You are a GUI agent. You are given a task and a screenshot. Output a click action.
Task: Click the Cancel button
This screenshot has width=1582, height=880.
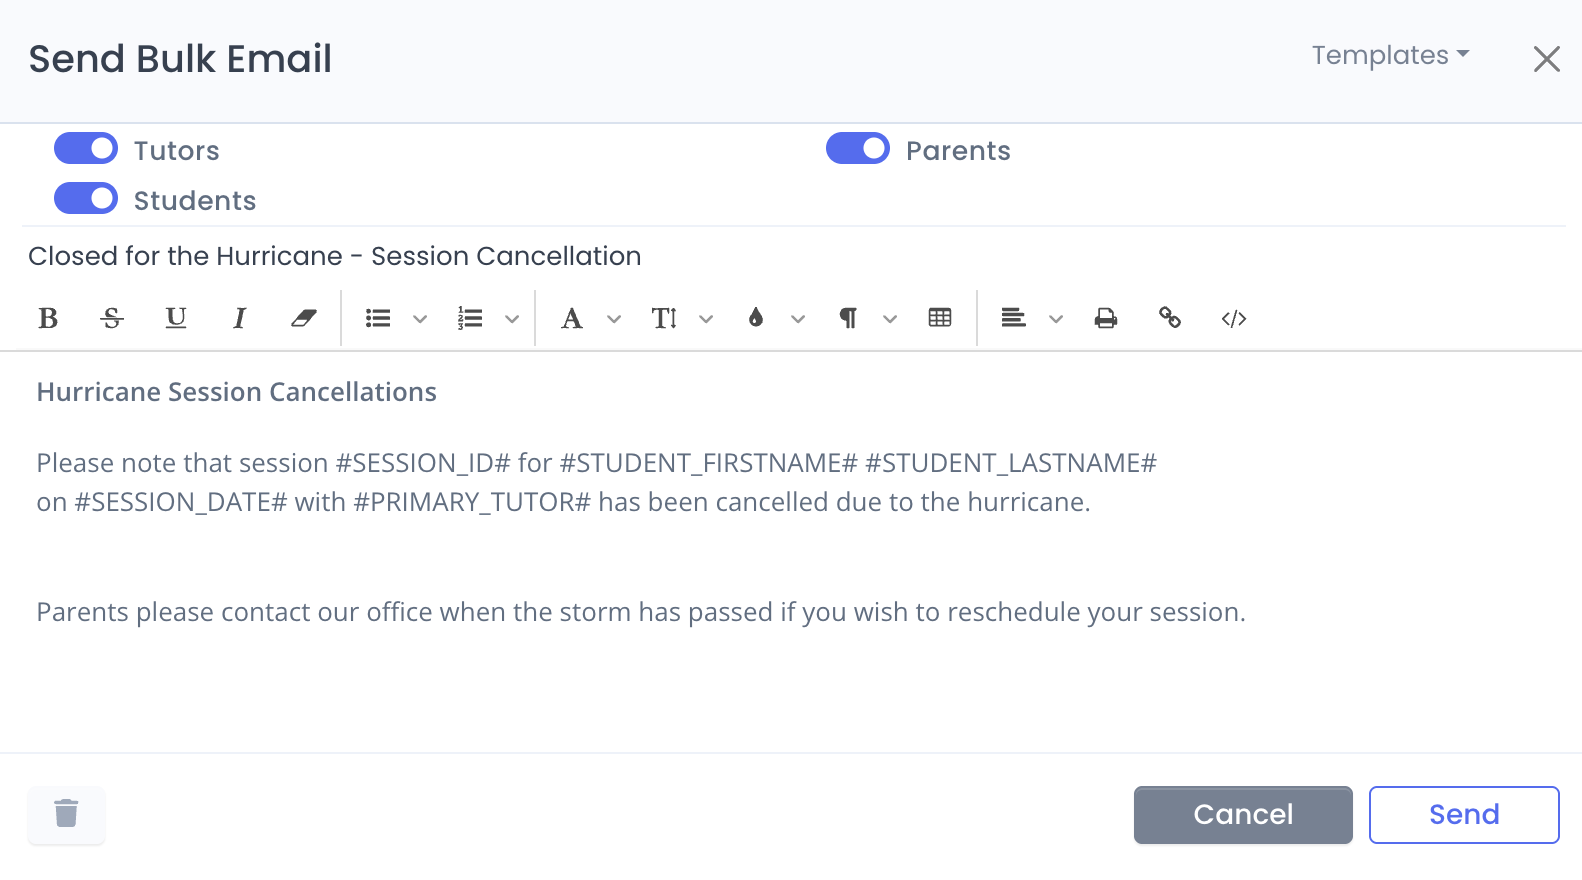tap(1243, 815)
